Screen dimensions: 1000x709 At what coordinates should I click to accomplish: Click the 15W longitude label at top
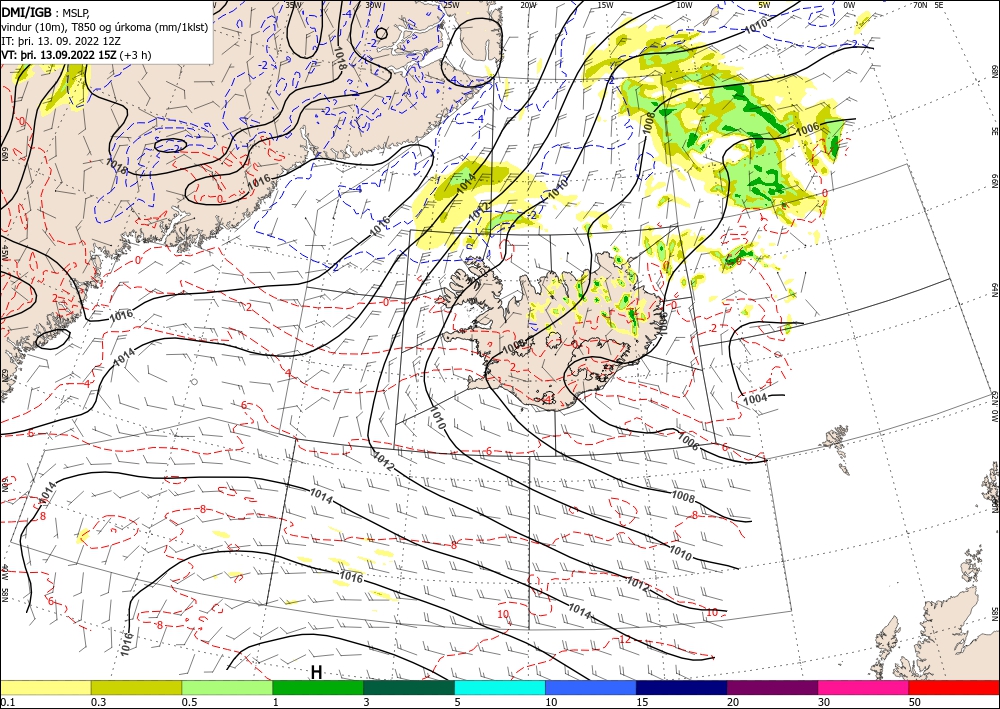pos(605,5)
